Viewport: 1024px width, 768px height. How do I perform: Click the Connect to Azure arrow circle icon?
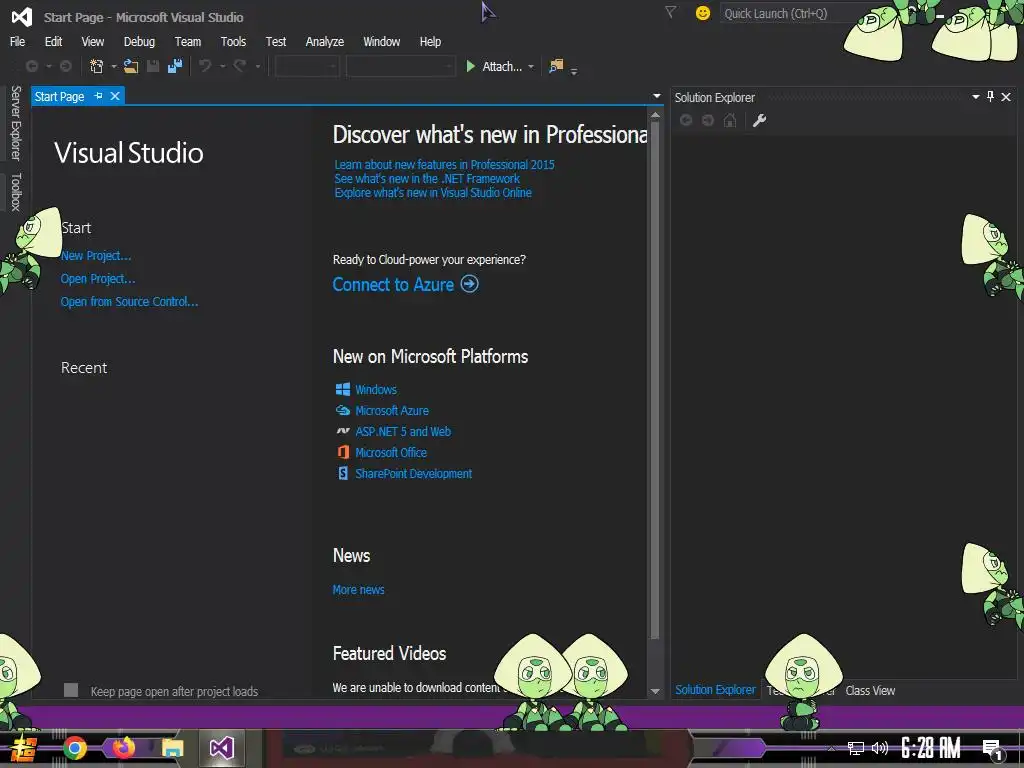(470, 284)
